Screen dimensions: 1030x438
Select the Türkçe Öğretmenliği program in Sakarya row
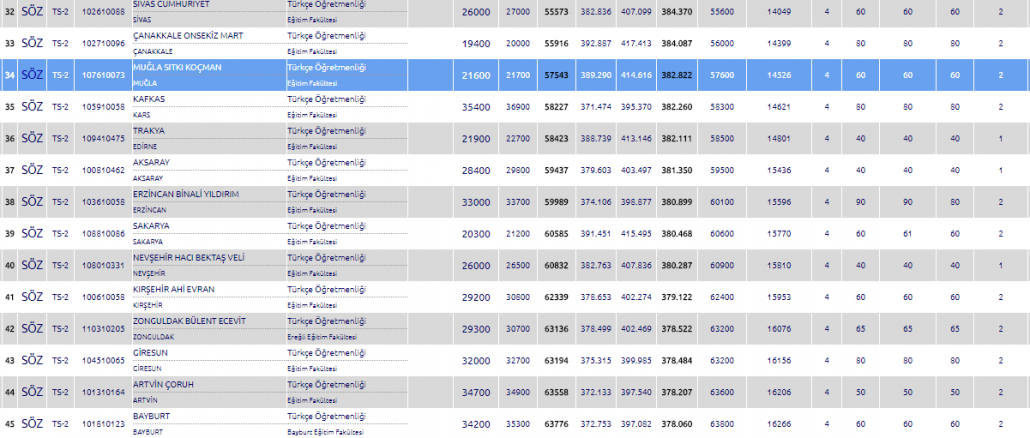(x=326, y=226)
